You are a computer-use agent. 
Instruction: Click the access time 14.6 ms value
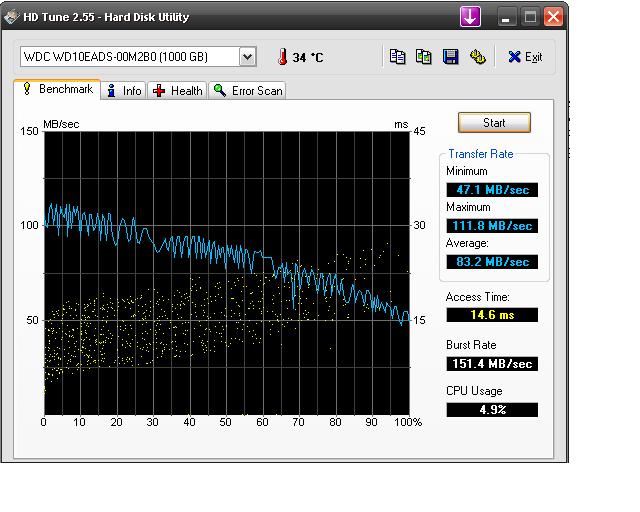tap(492, 315)
